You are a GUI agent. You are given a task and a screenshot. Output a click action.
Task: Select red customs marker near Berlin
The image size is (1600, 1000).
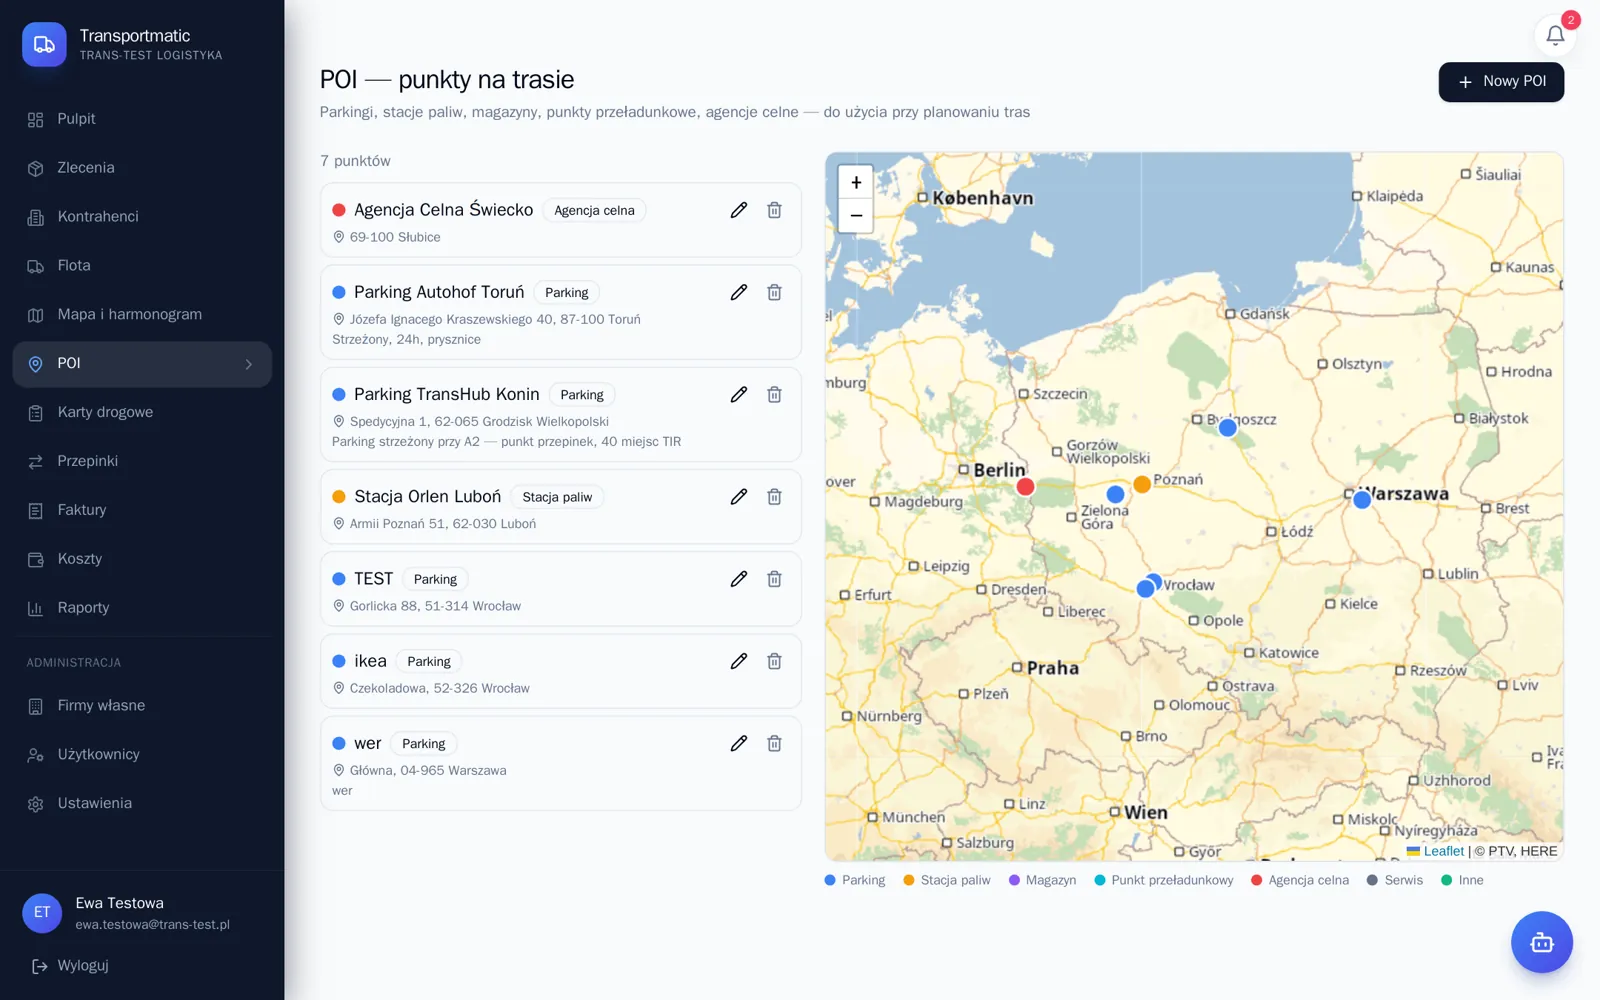coord(1025,487)
